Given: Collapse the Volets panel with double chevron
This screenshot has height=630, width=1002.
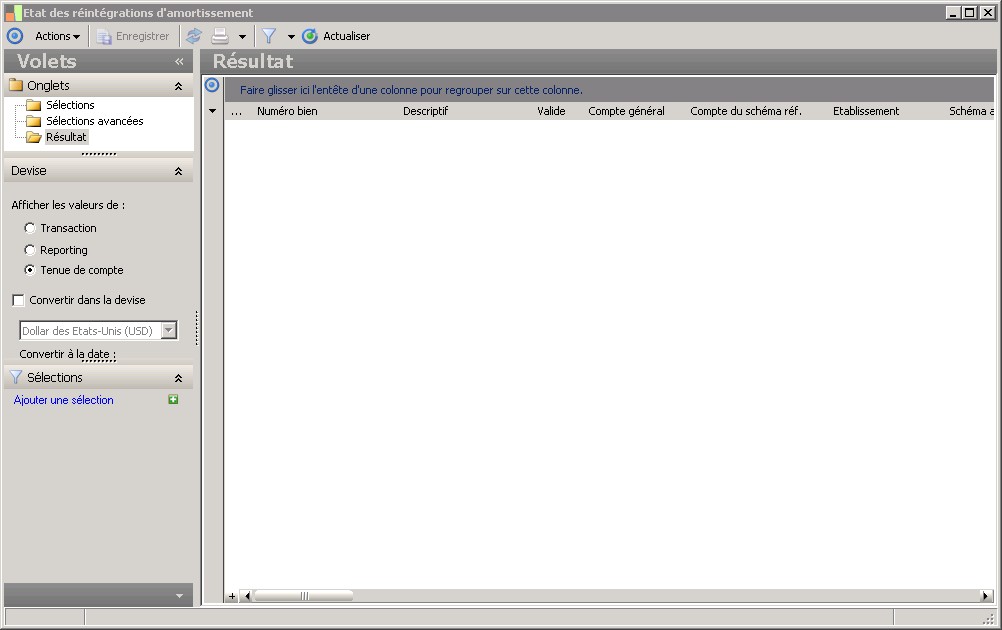Looking at the screenshot, I should tap(179, 61).
